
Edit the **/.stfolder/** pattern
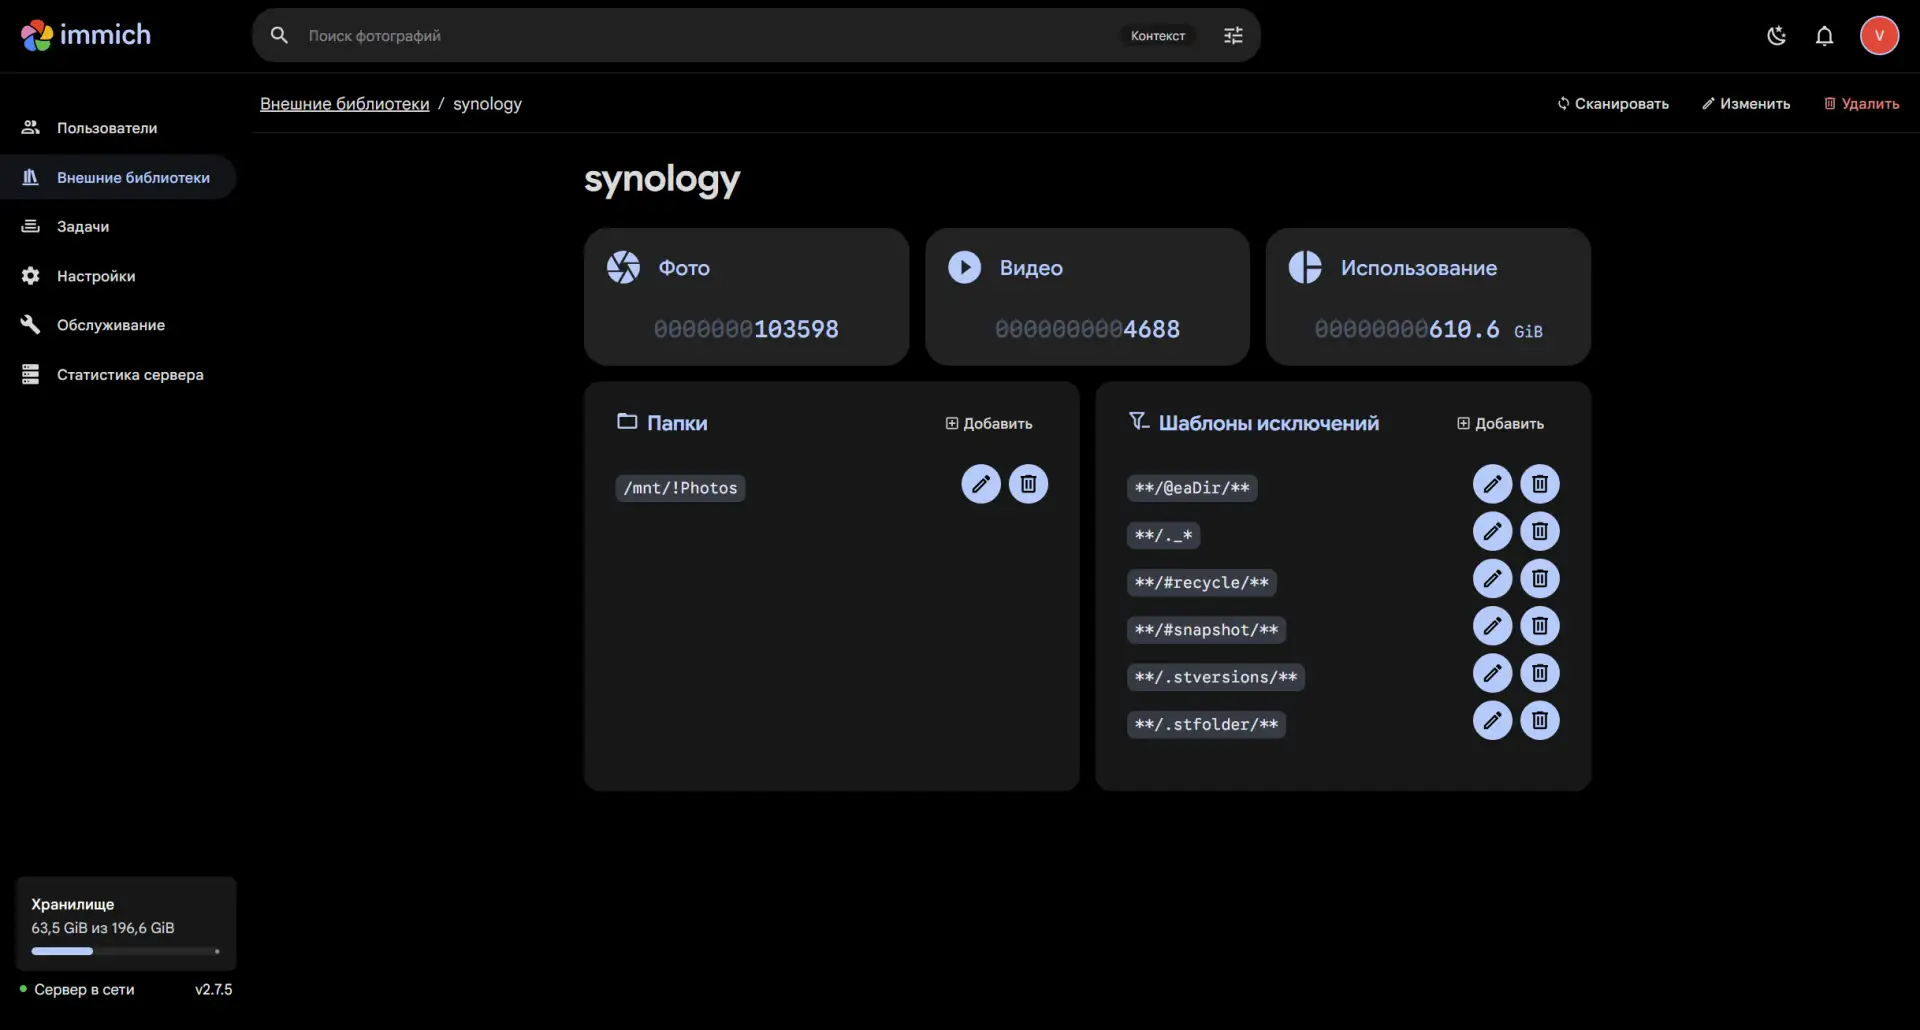pos(1492,721)
